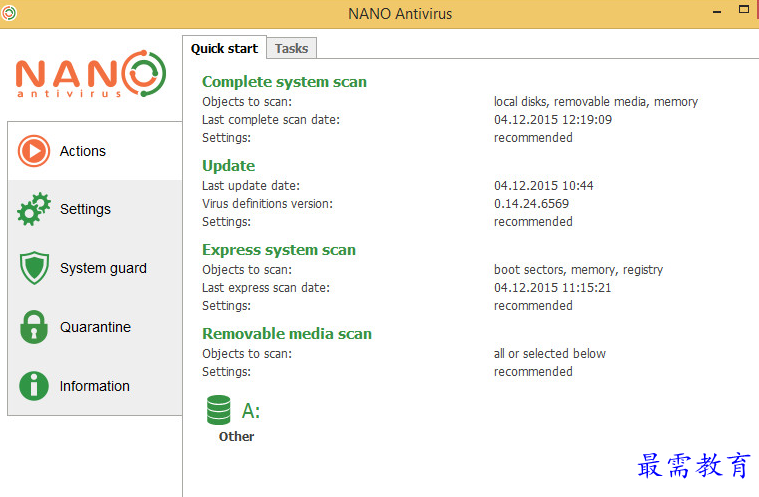This screenshot has width=759, height=497.
Task: Click 'recommended' under Removable media scan
Action: [x=533, y=371]
